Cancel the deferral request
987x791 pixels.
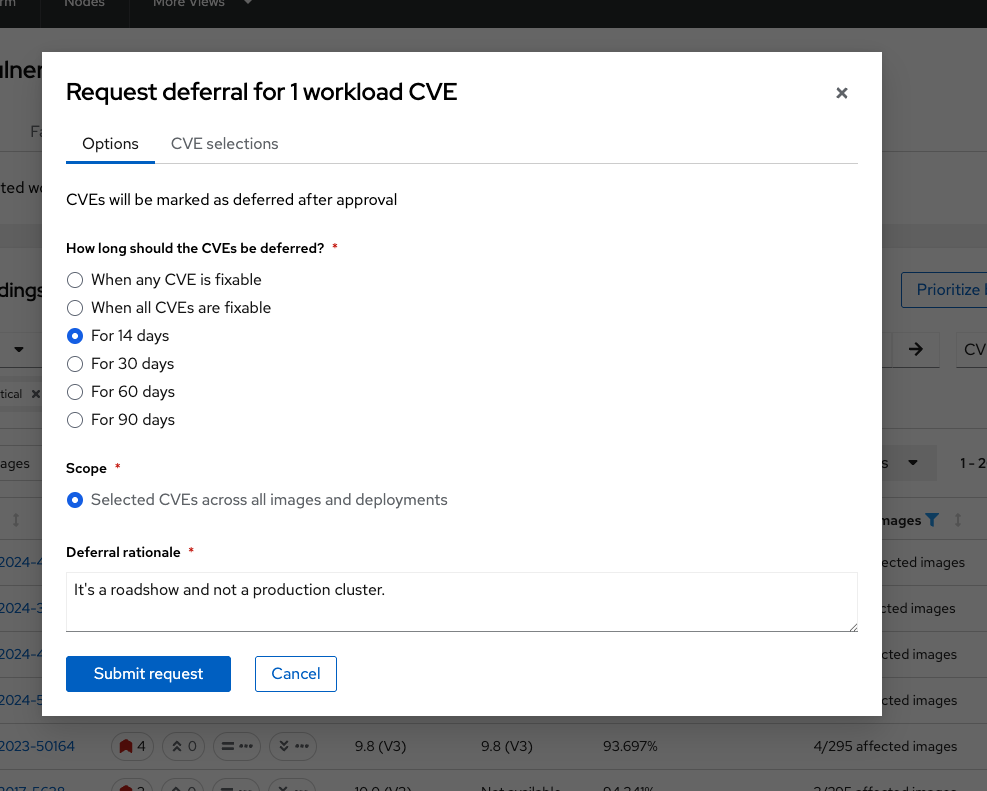(296, 674)
